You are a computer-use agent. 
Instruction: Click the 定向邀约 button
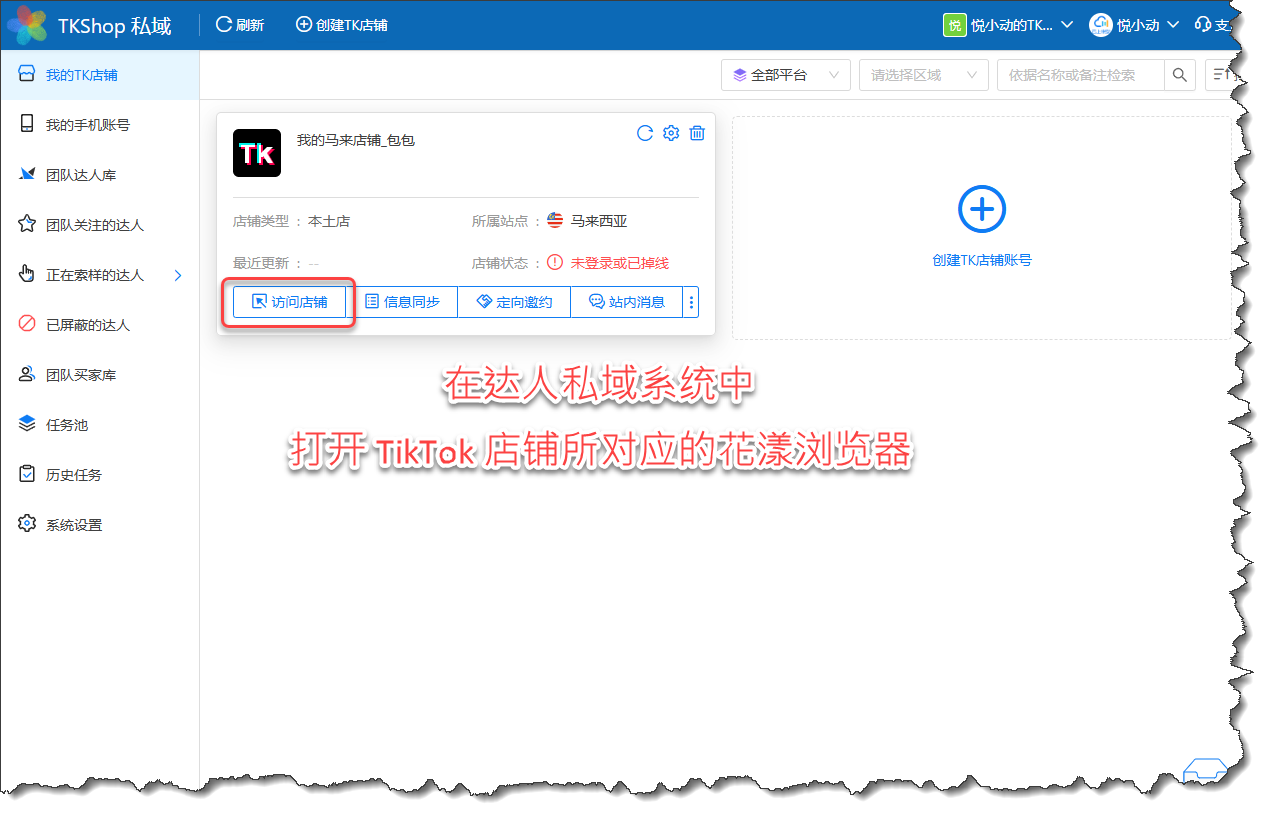pos(514,302)
